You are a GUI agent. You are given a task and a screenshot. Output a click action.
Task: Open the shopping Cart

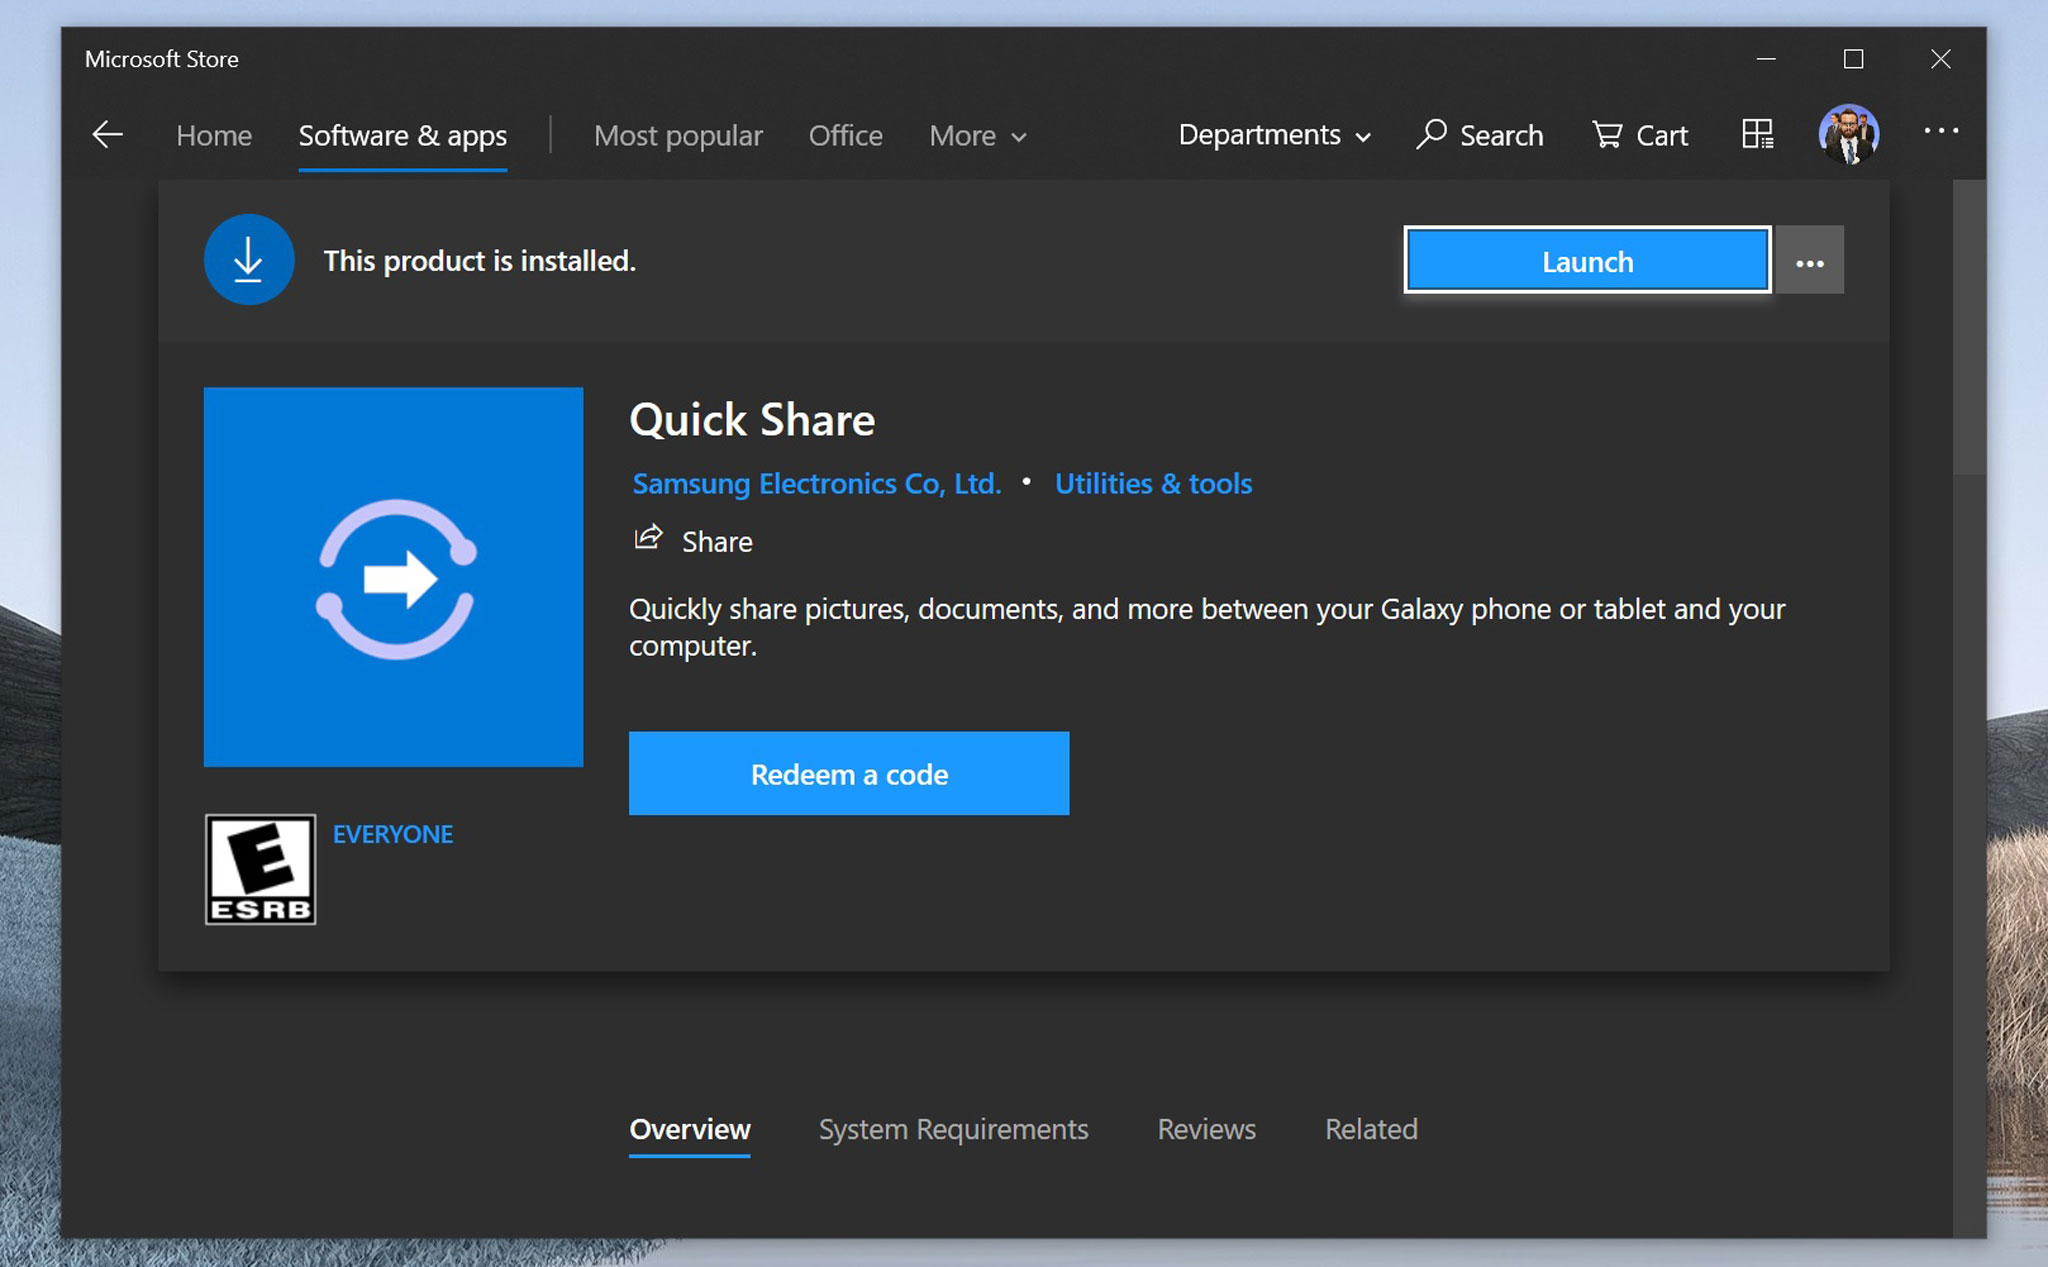[x=1639, y=135]
